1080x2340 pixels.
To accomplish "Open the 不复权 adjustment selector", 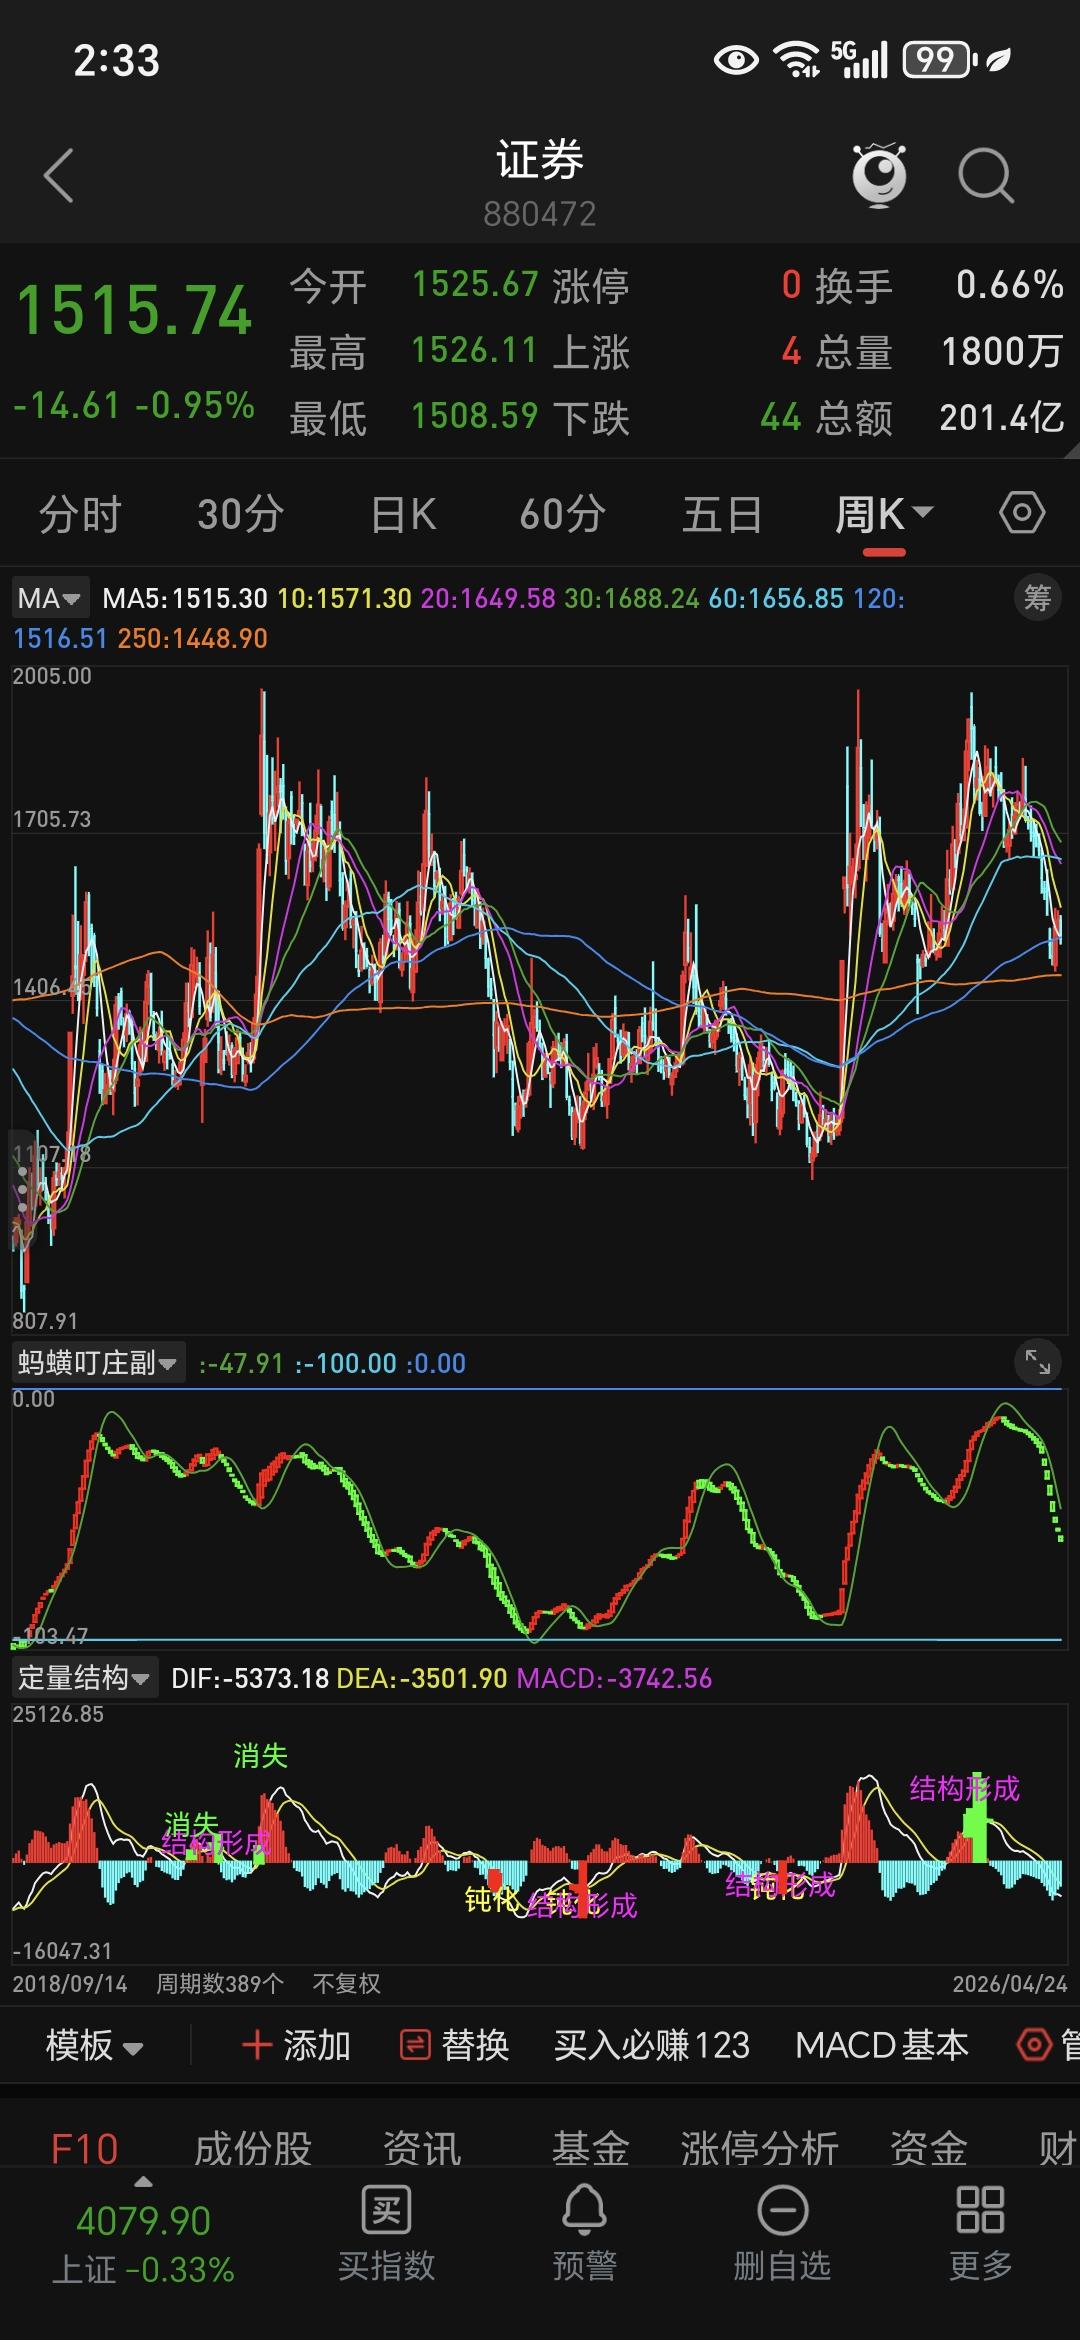I will click(x=347, y=1983).
